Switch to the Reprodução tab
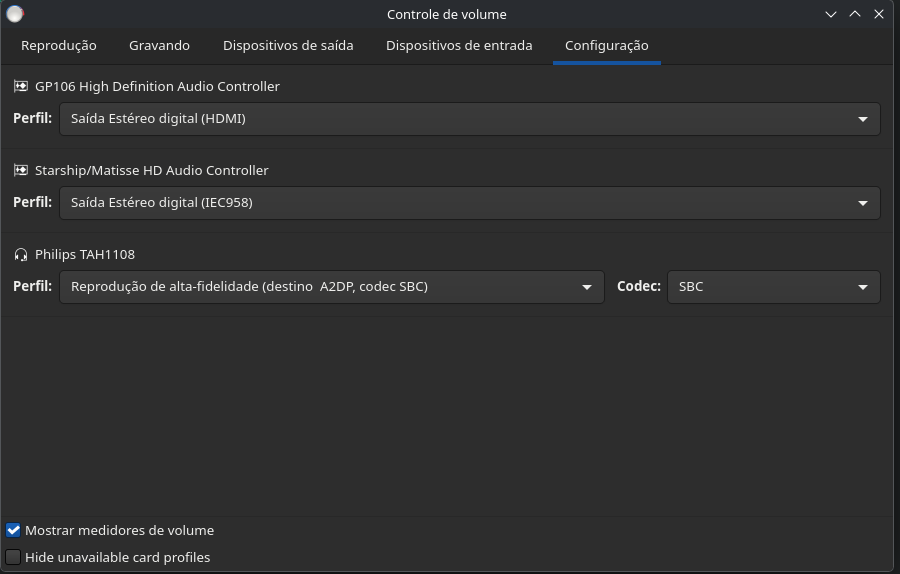The image size is (900, 574). coord(59,46)
